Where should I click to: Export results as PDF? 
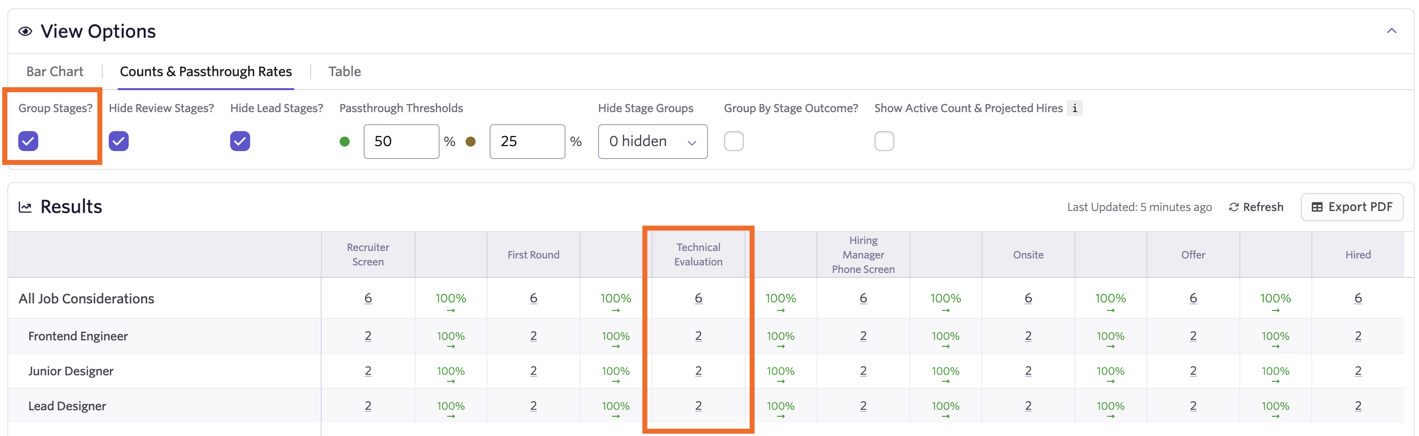pyautogui.click(x=1352, y=207)
